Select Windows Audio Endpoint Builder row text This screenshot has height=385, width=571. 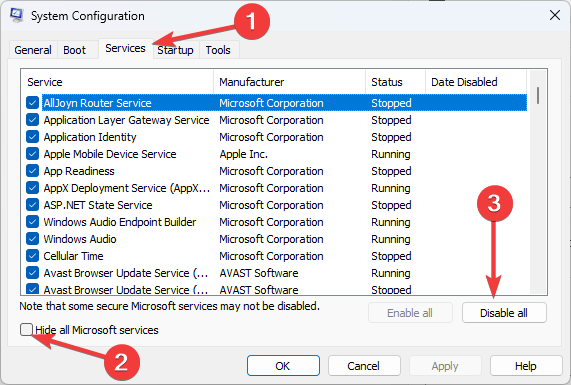(120, 222)
